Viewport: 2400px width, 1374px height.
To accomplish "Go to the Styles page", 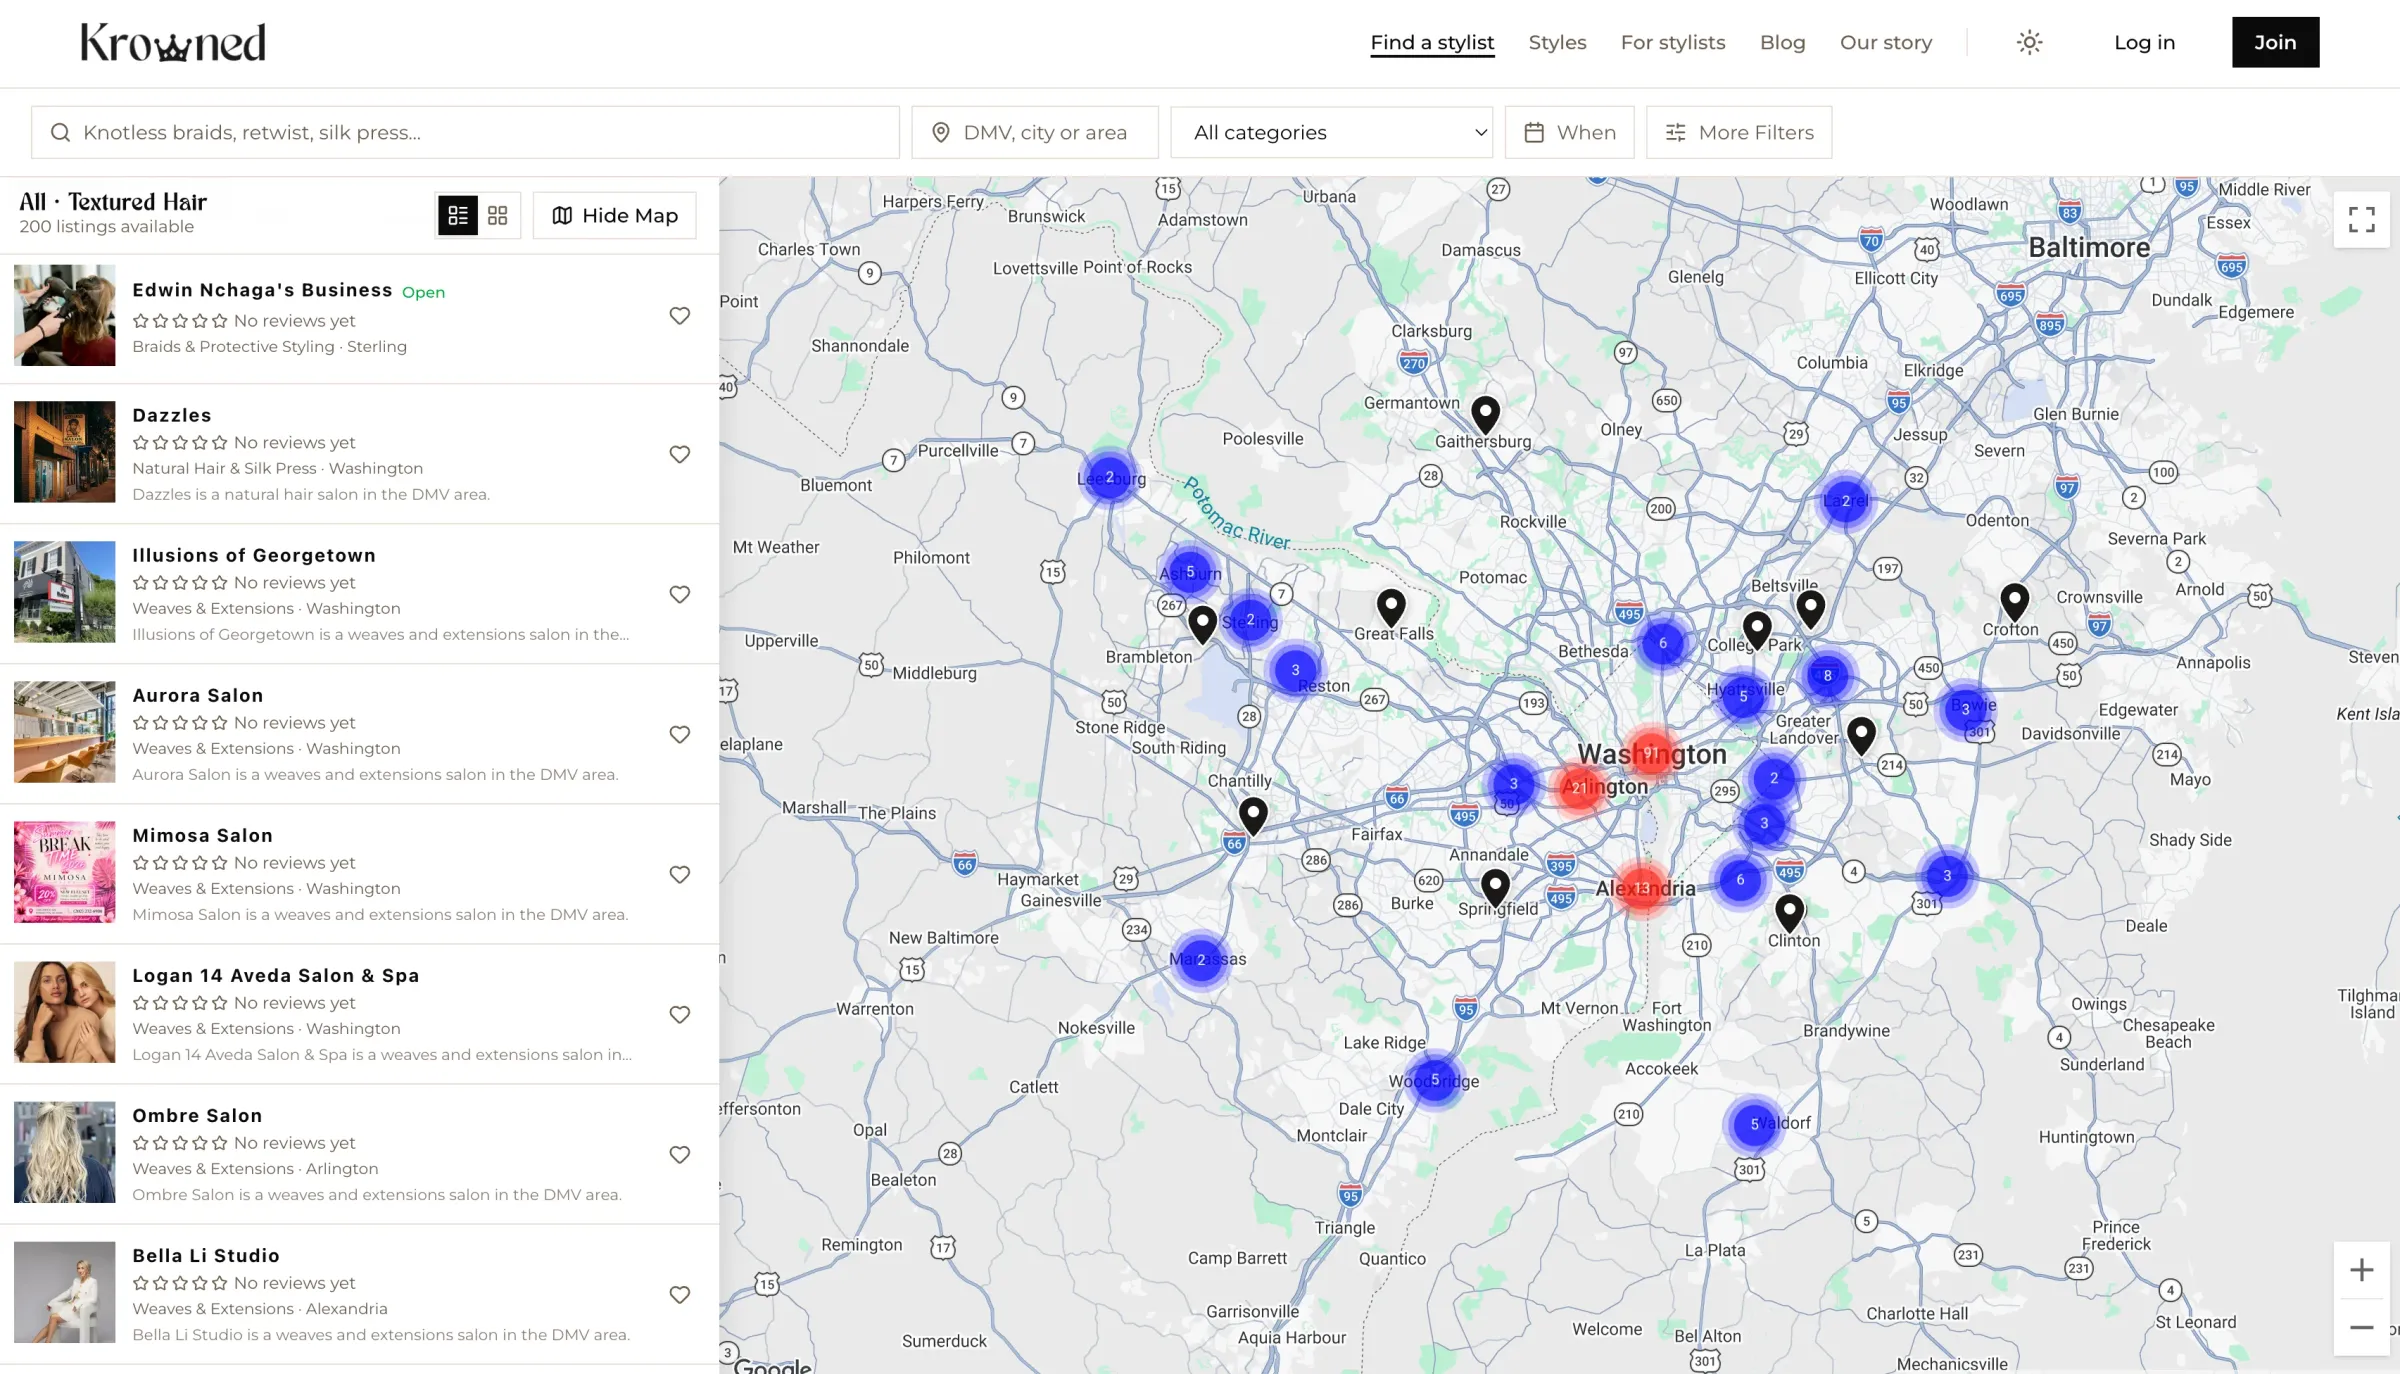I will pyautogui.click(x=1557, y=42).
